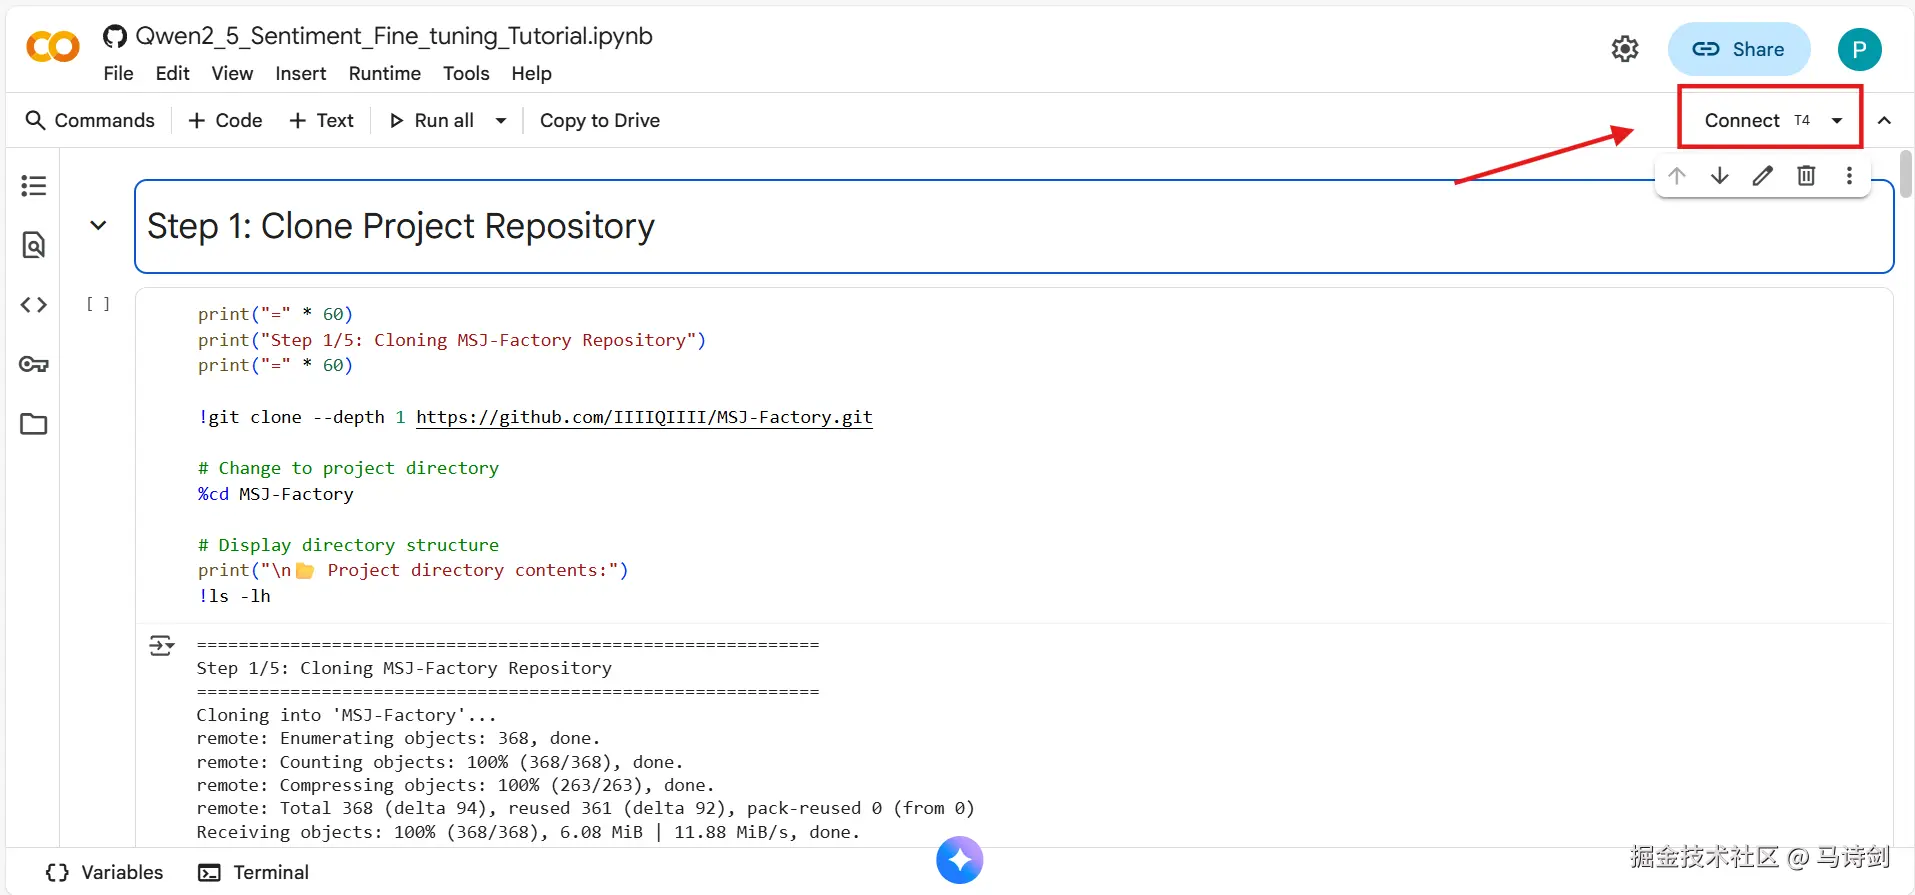Screen dimensions: 1915x895
Task: Open the Runtime menu
Action: pyautogui.click(x=384, y=74)
